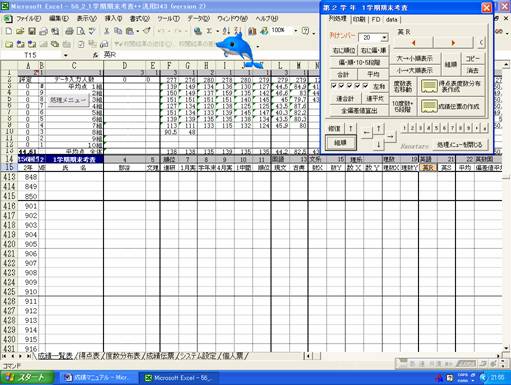Switch to the data tab in dialog

(x=391, y=19)
